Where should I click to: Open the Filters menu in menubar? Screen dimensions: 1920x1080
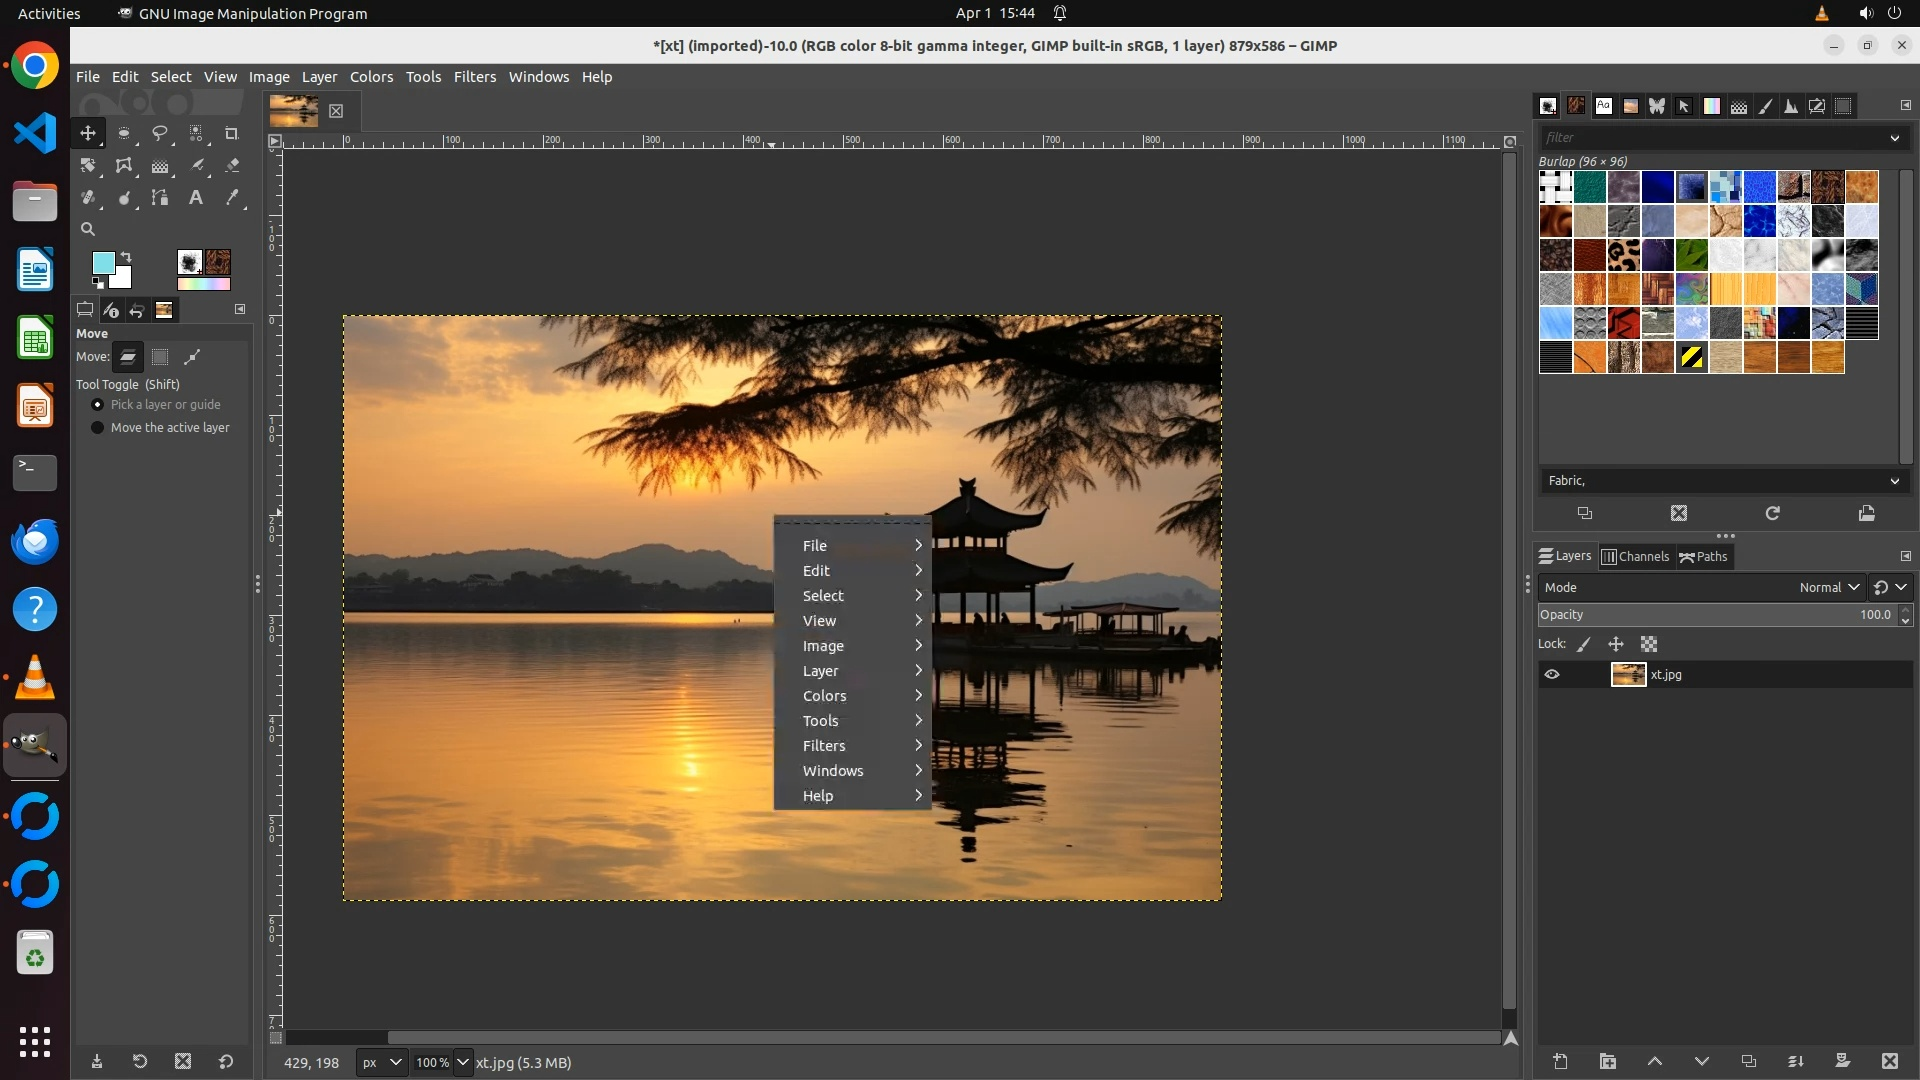[474, 77]
